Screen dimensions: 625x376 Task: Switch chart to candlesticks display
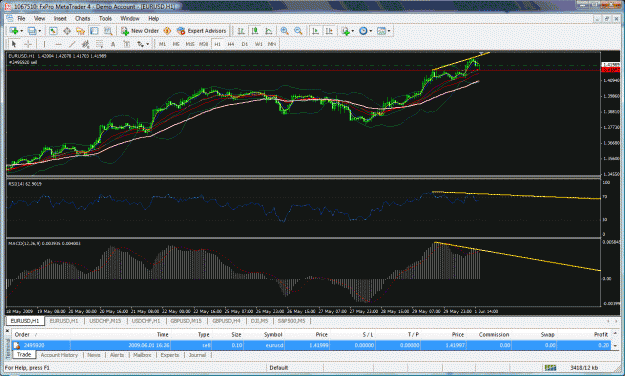coord(255,31)
